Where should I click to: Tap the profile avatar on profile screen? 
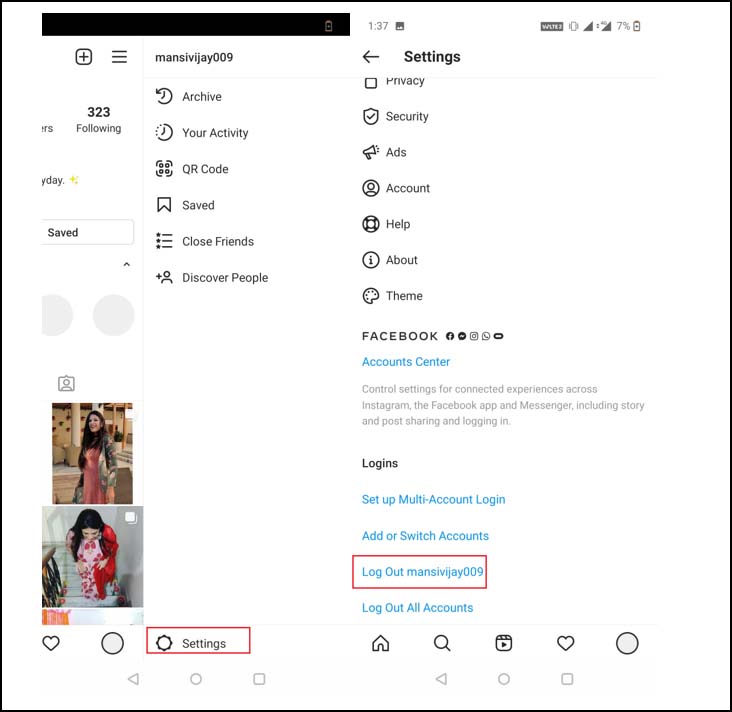pos(113,643)
